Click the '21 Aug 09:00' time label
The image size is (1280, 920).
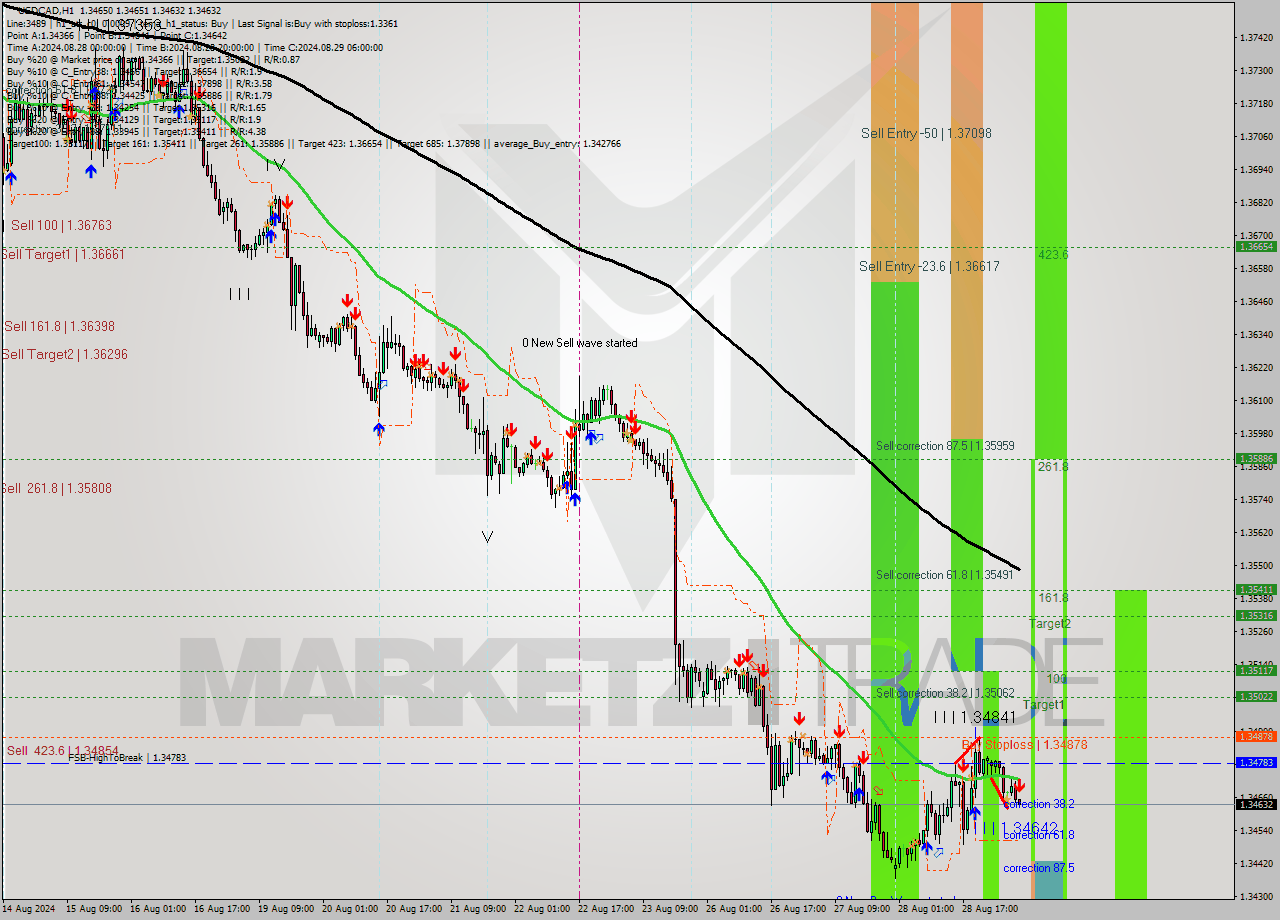pos(479,909)
